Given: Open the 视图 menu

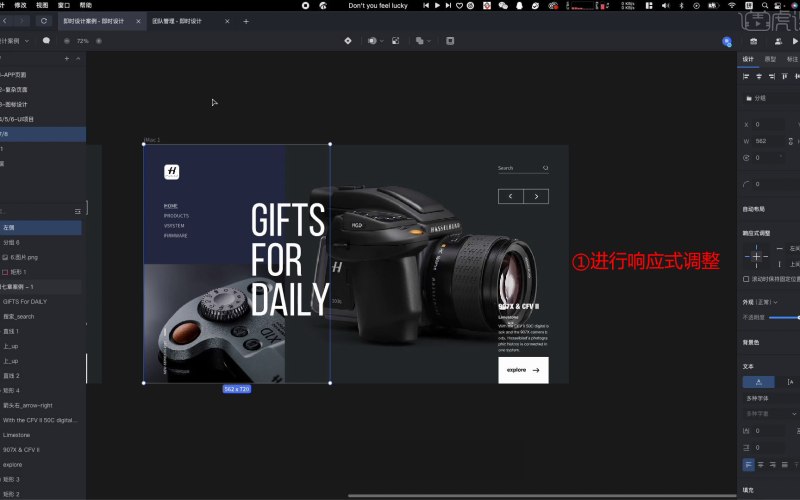Looking at the screenshot, I should pyautogui.click(x=42, y=6).
